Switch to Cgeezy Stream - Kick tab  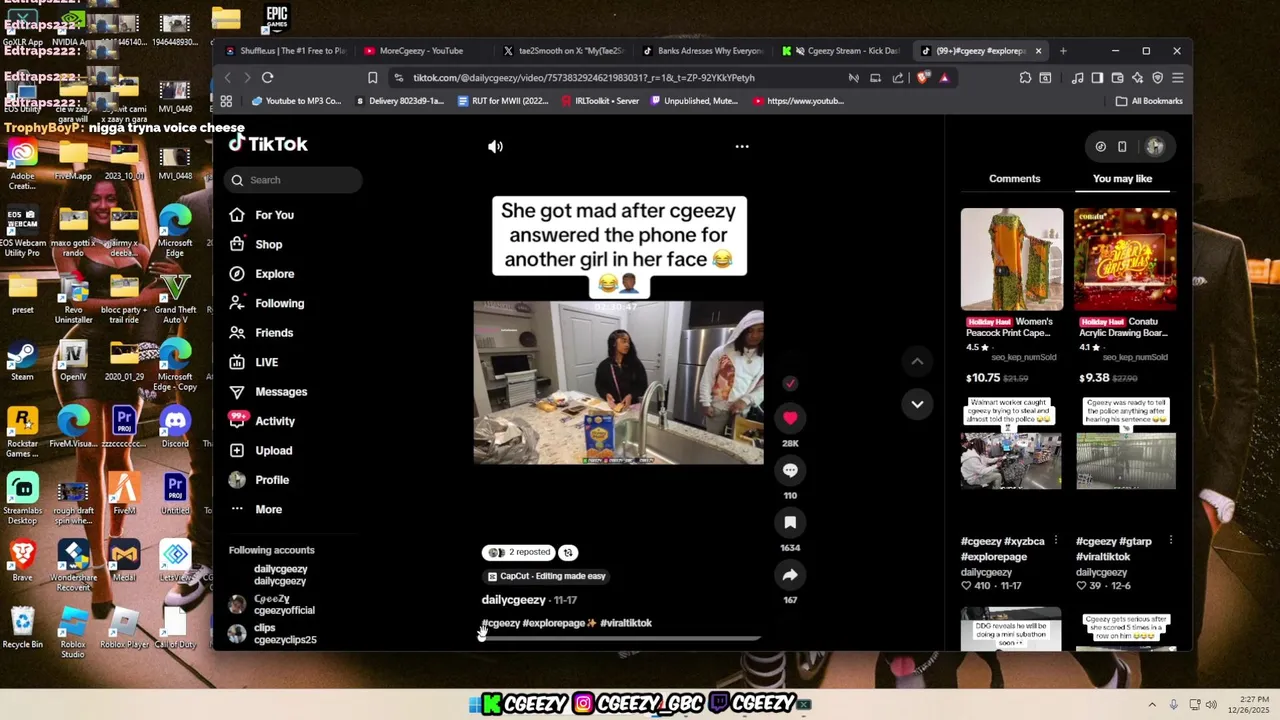[842, 51]
